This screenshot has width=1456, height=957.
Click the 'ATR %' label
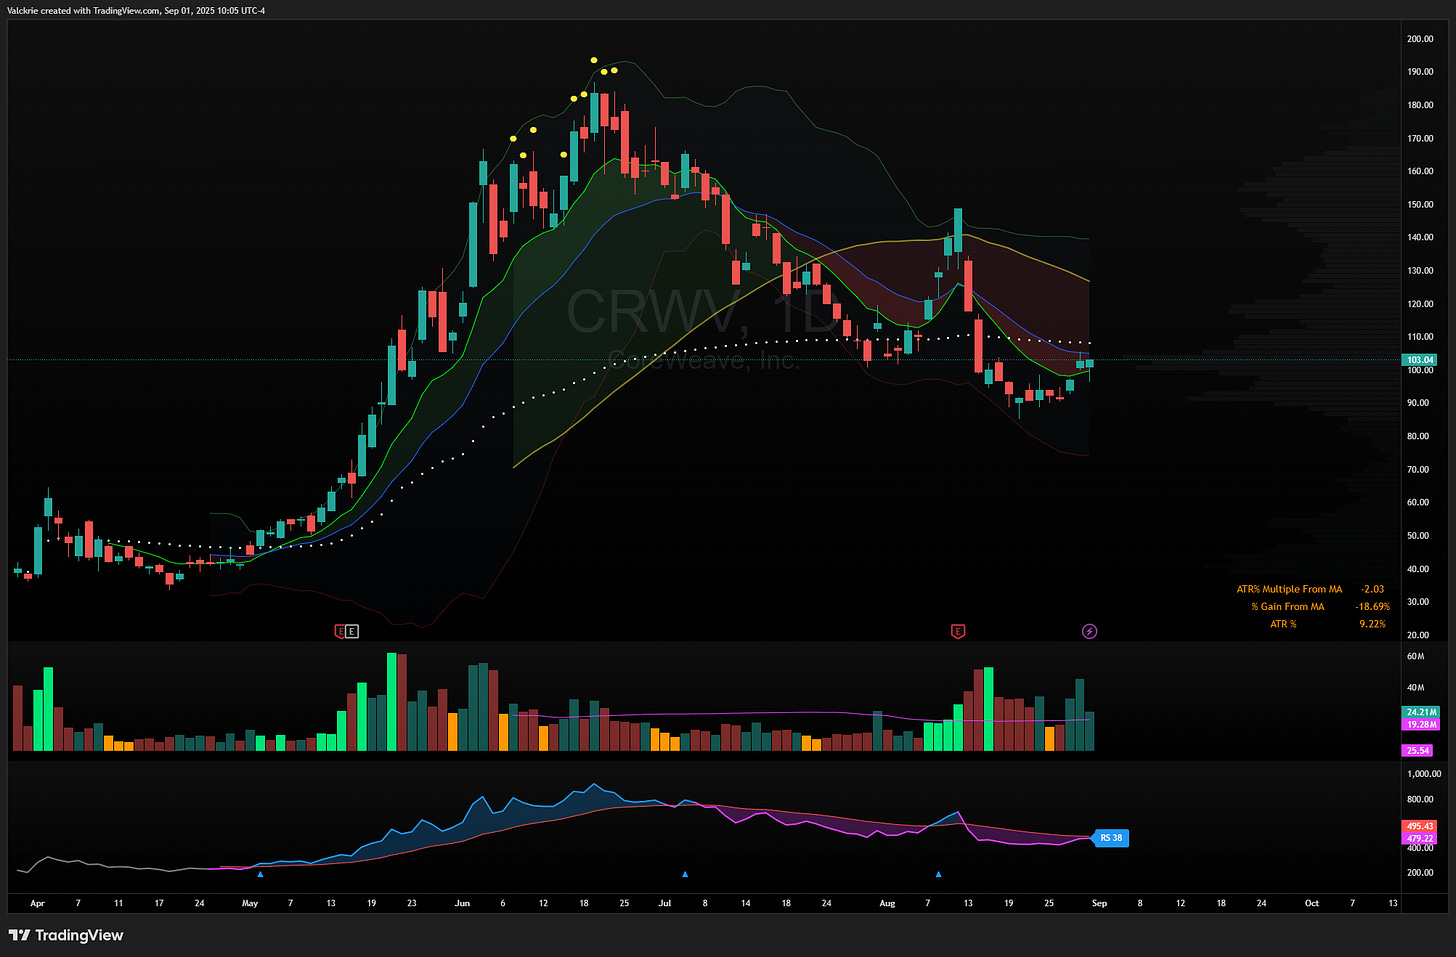coord(1283,624)
